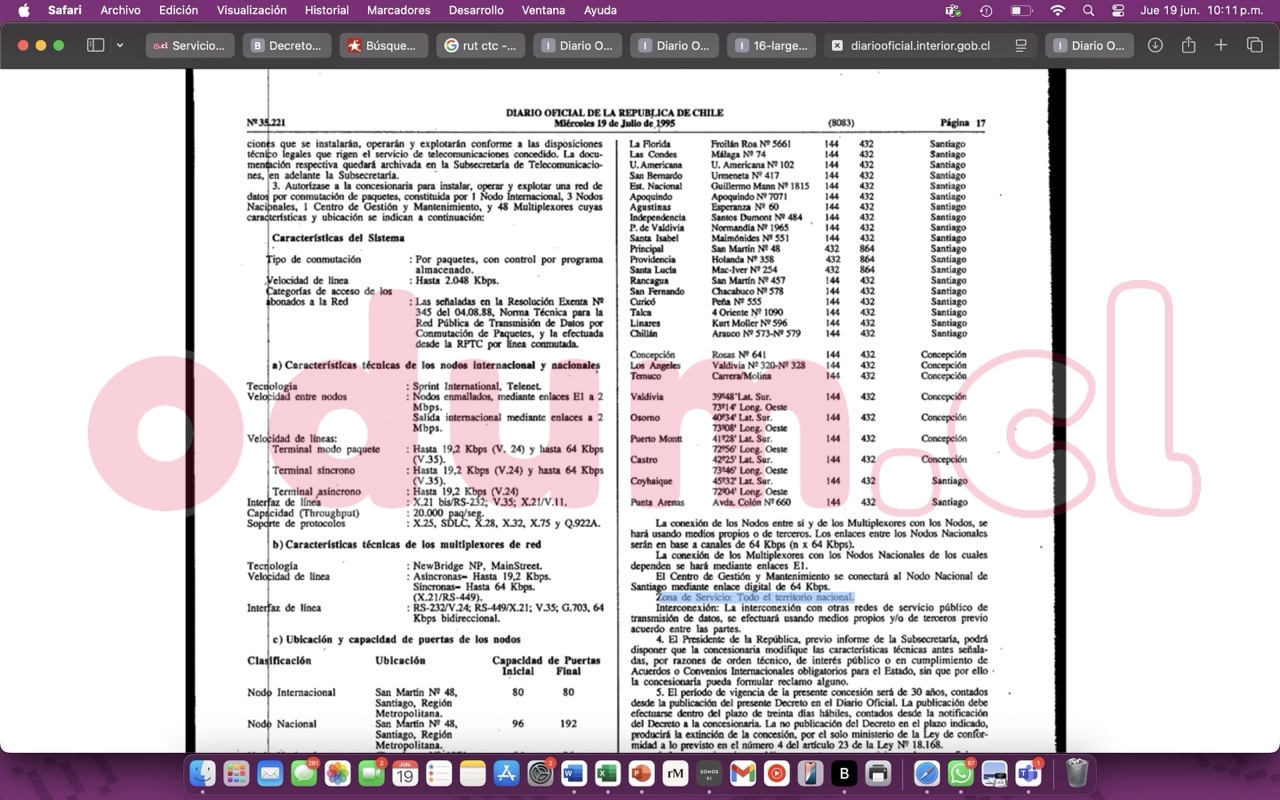
Task: Open Control Center toggles in menu bar
Action: tap(1118, 10)
